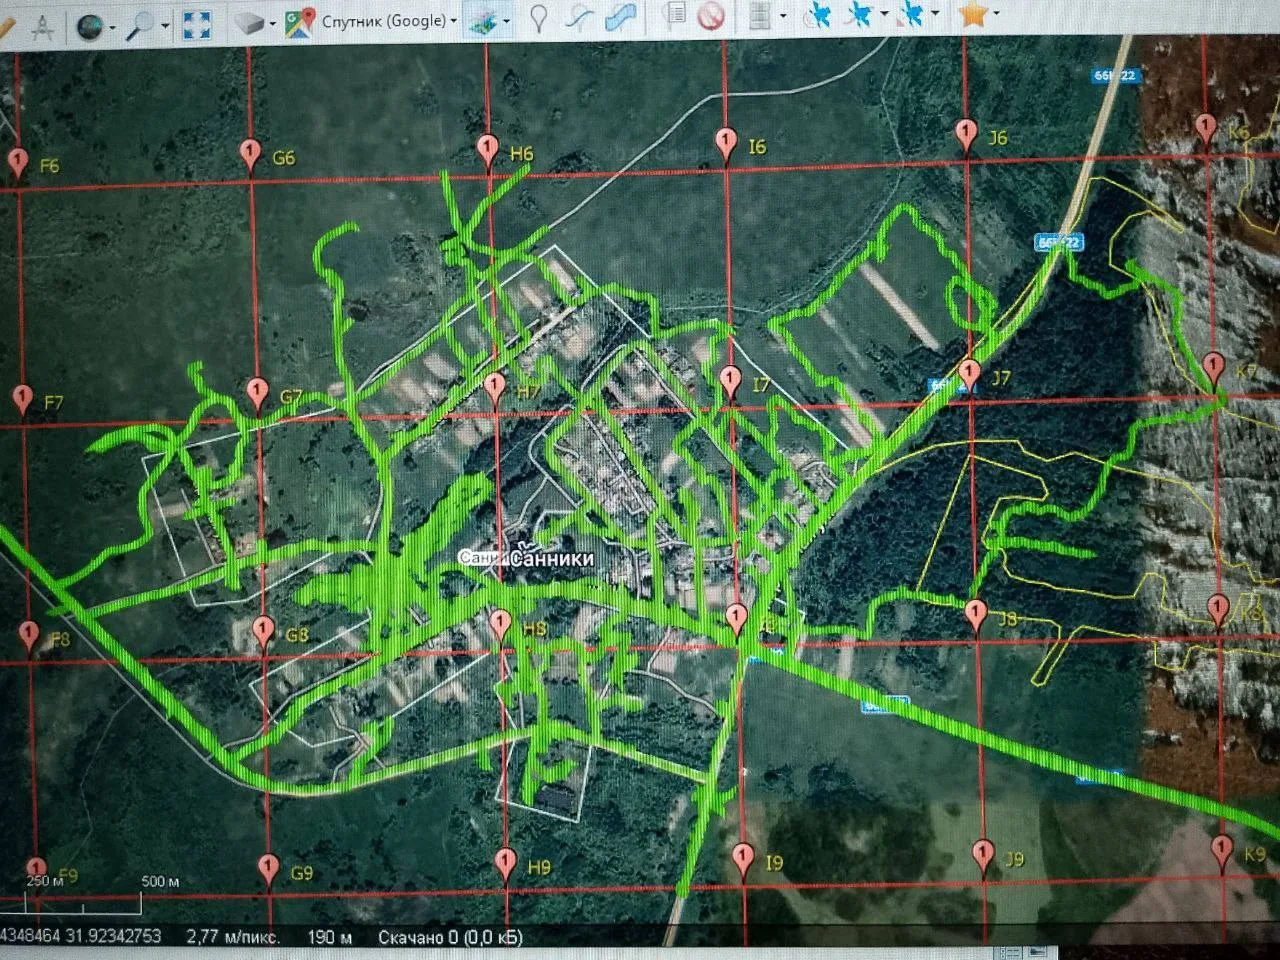Open the placemark manager list icon
The width and height of the screenshot is (1280, 960).
pos(676,15)
